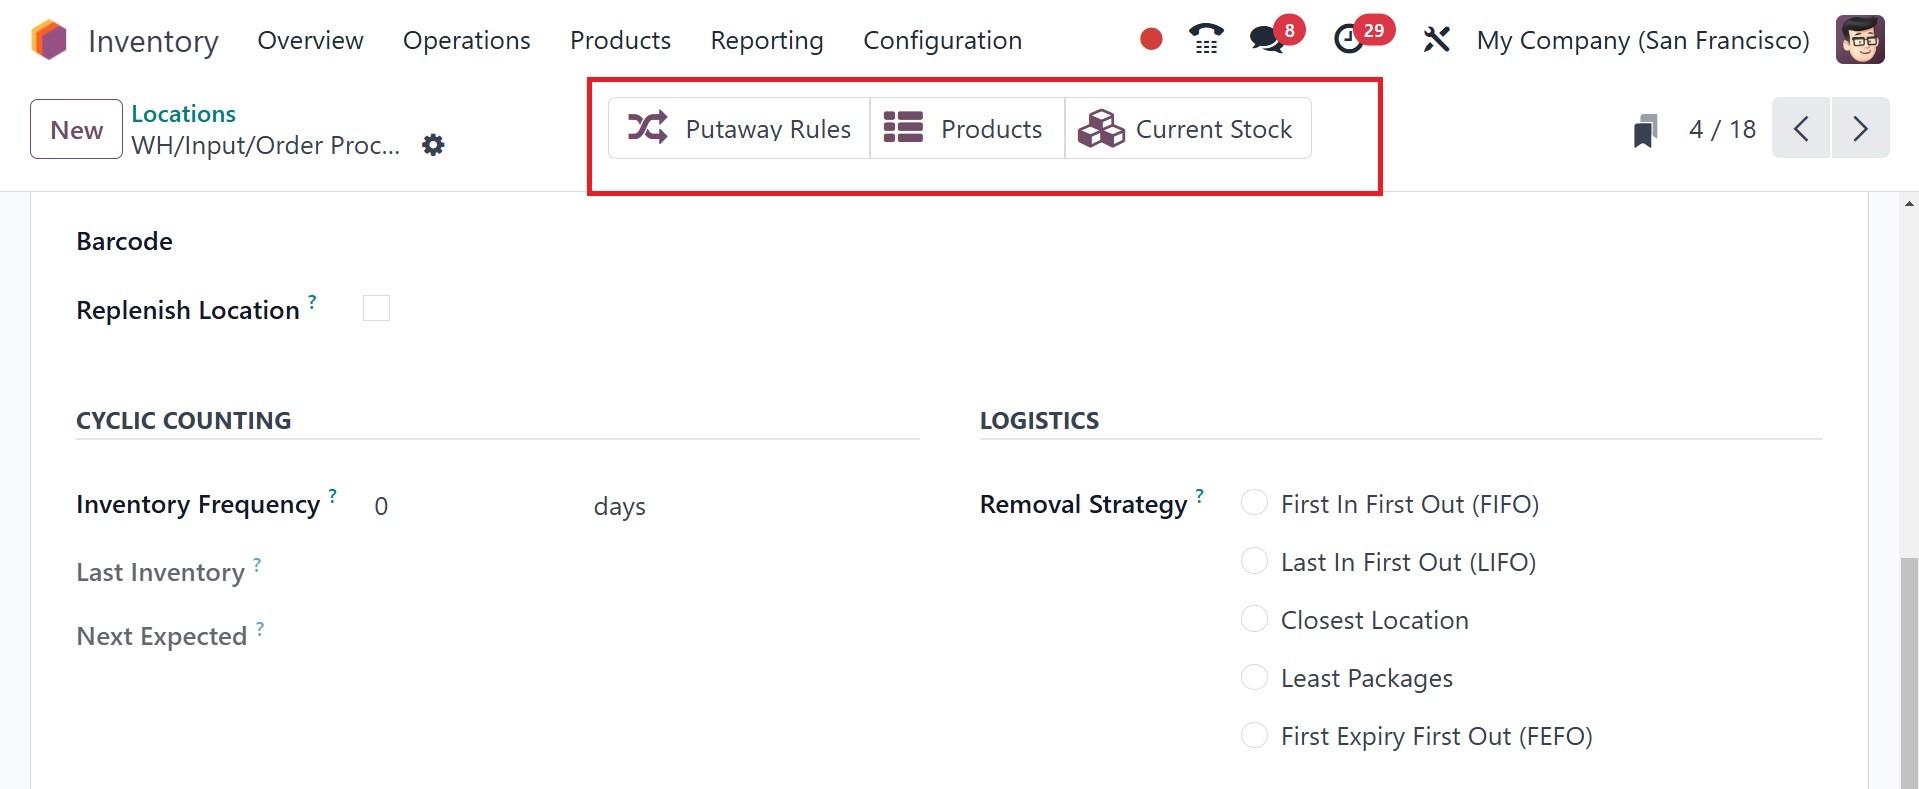Screen dimensions: 1919x789
Task: Open the Overview menu item
Action: coord(310,40)
